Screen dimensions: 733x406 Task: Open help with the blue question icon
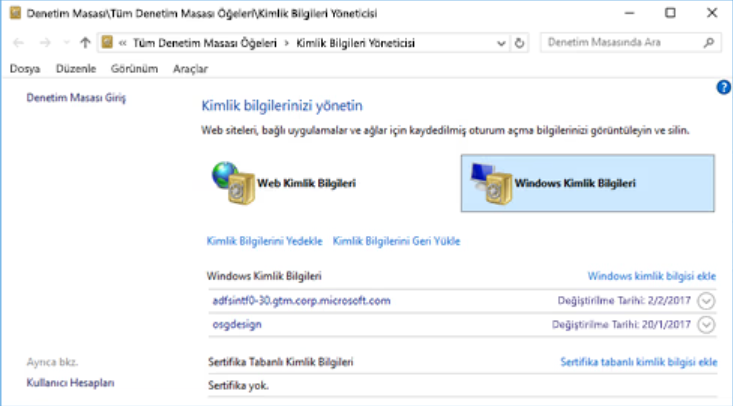(x=723, y=87)
